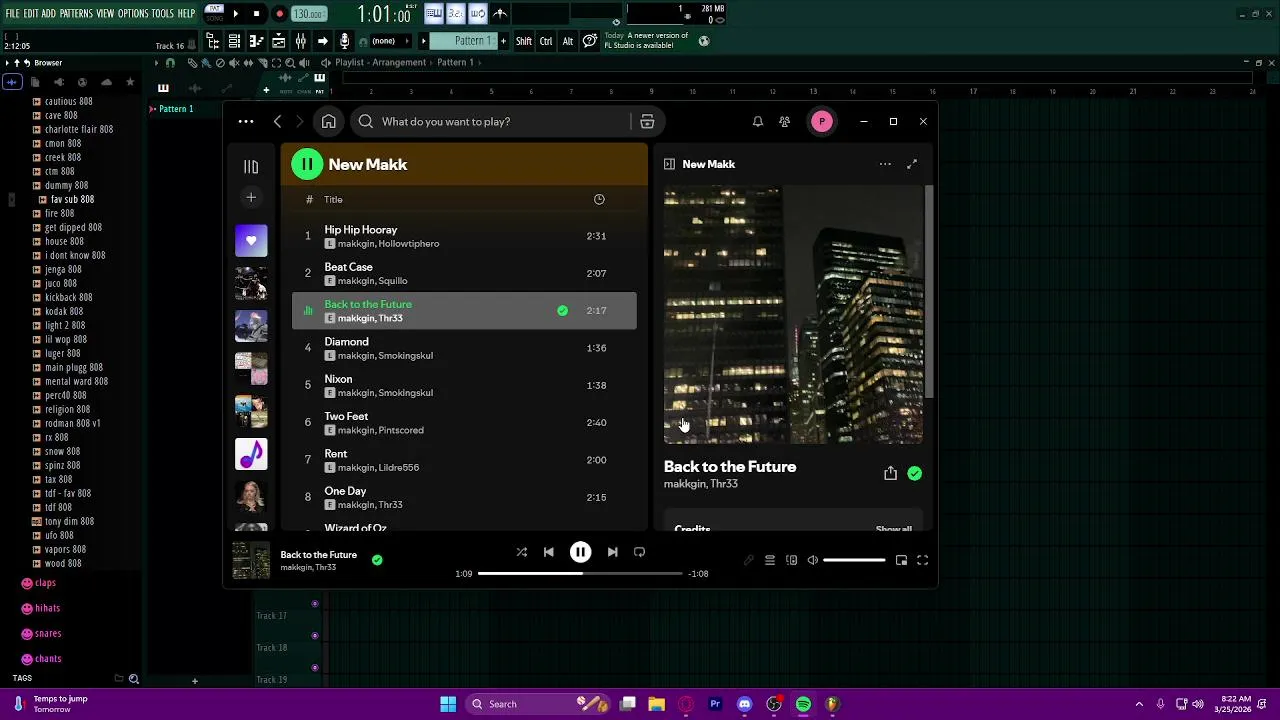
Task: Open FL Studio piano roll icon
Action: point(255,41)
